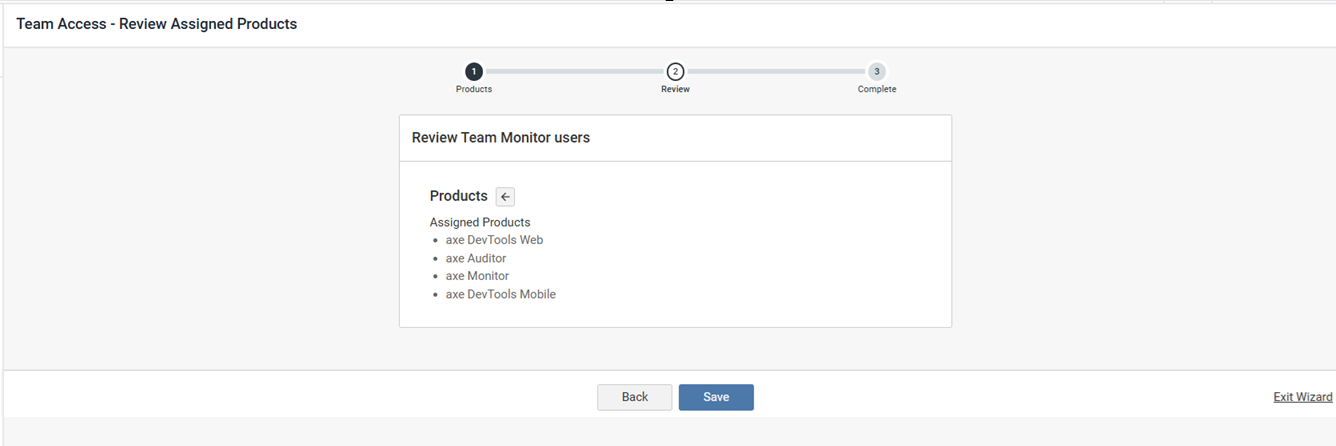1336x446 pixels.
Task: Click the progress bar between steps 2 and 3
Action: tap(775, 71)
